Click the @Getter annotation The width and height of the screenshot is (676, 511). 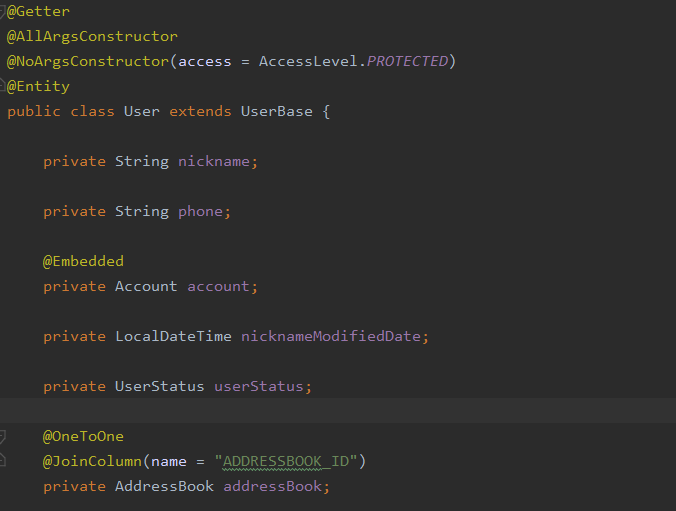click(x=38, y=12)
